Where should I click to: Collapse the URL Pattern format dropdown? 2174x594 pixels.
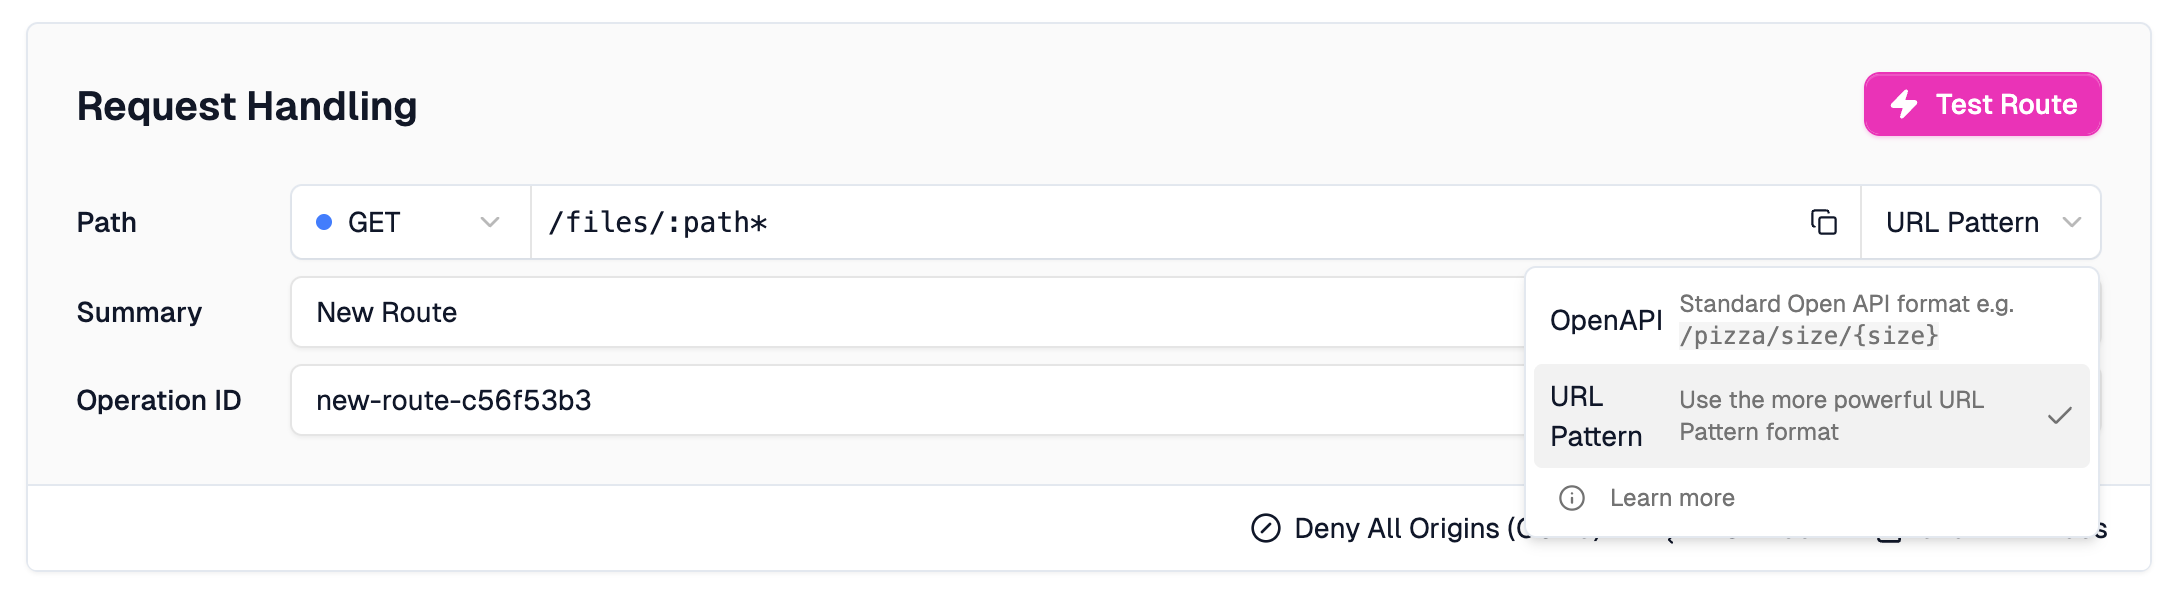click(x=1980, y=222)
